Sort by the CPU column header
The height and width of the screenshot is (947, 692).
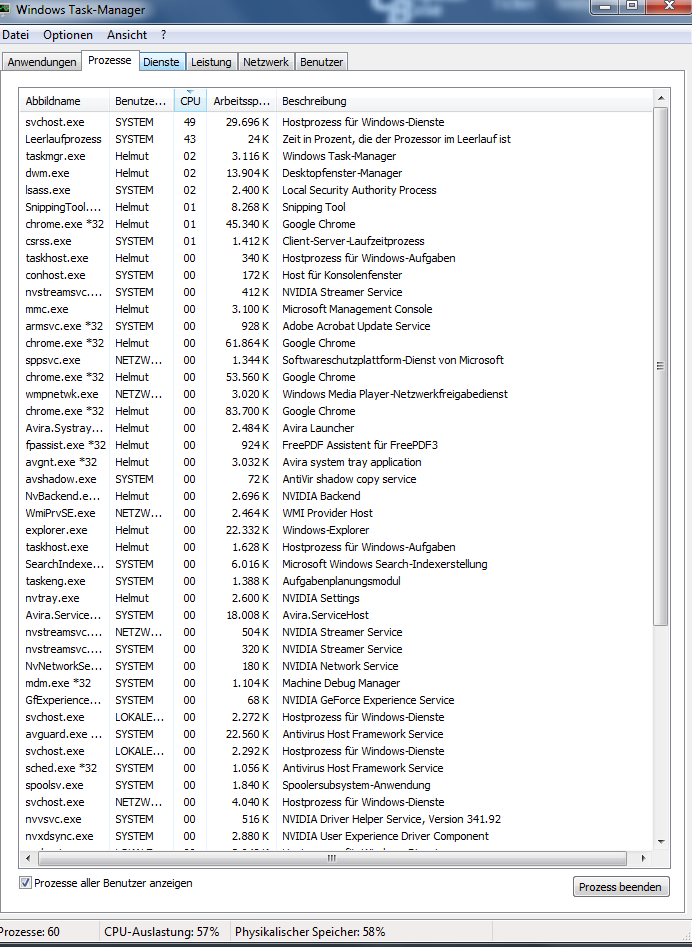click(x=190, y=101)
